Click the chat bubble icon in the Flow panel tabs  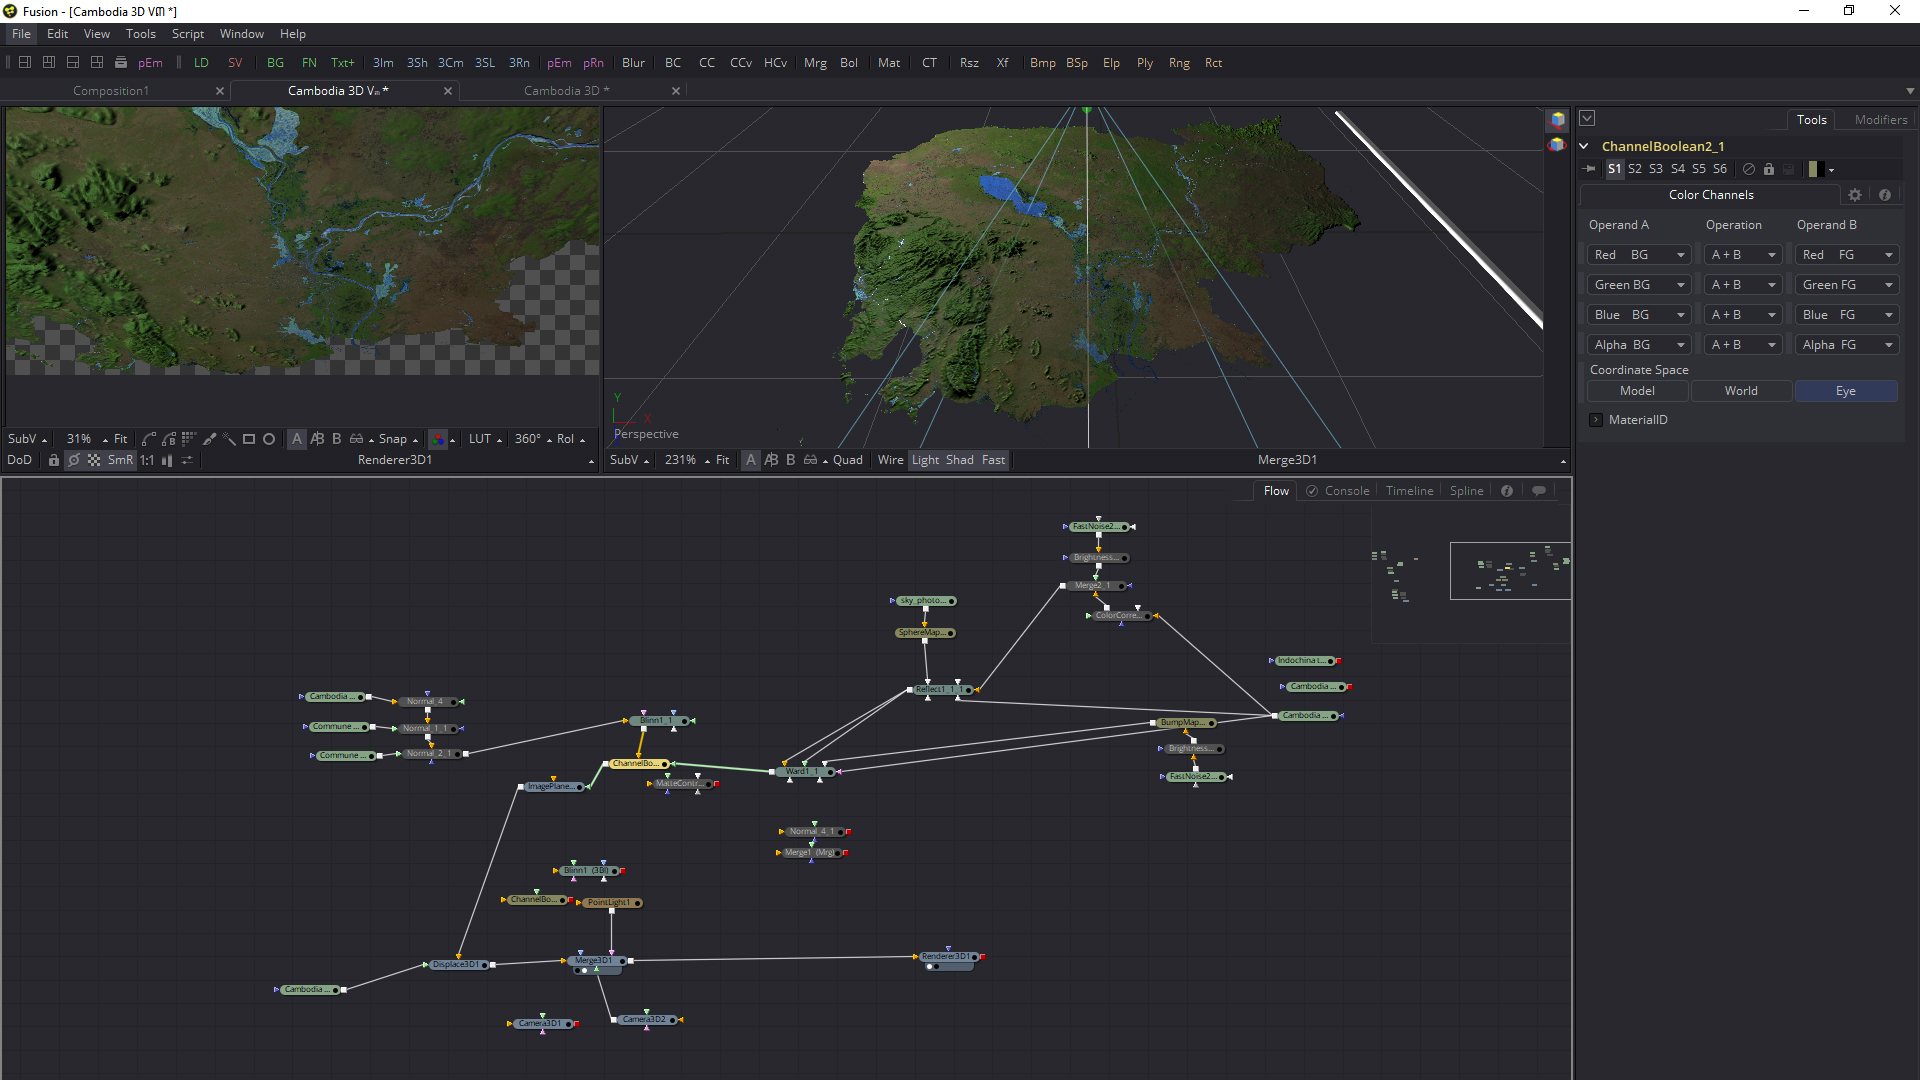(x=1539, y=491)
